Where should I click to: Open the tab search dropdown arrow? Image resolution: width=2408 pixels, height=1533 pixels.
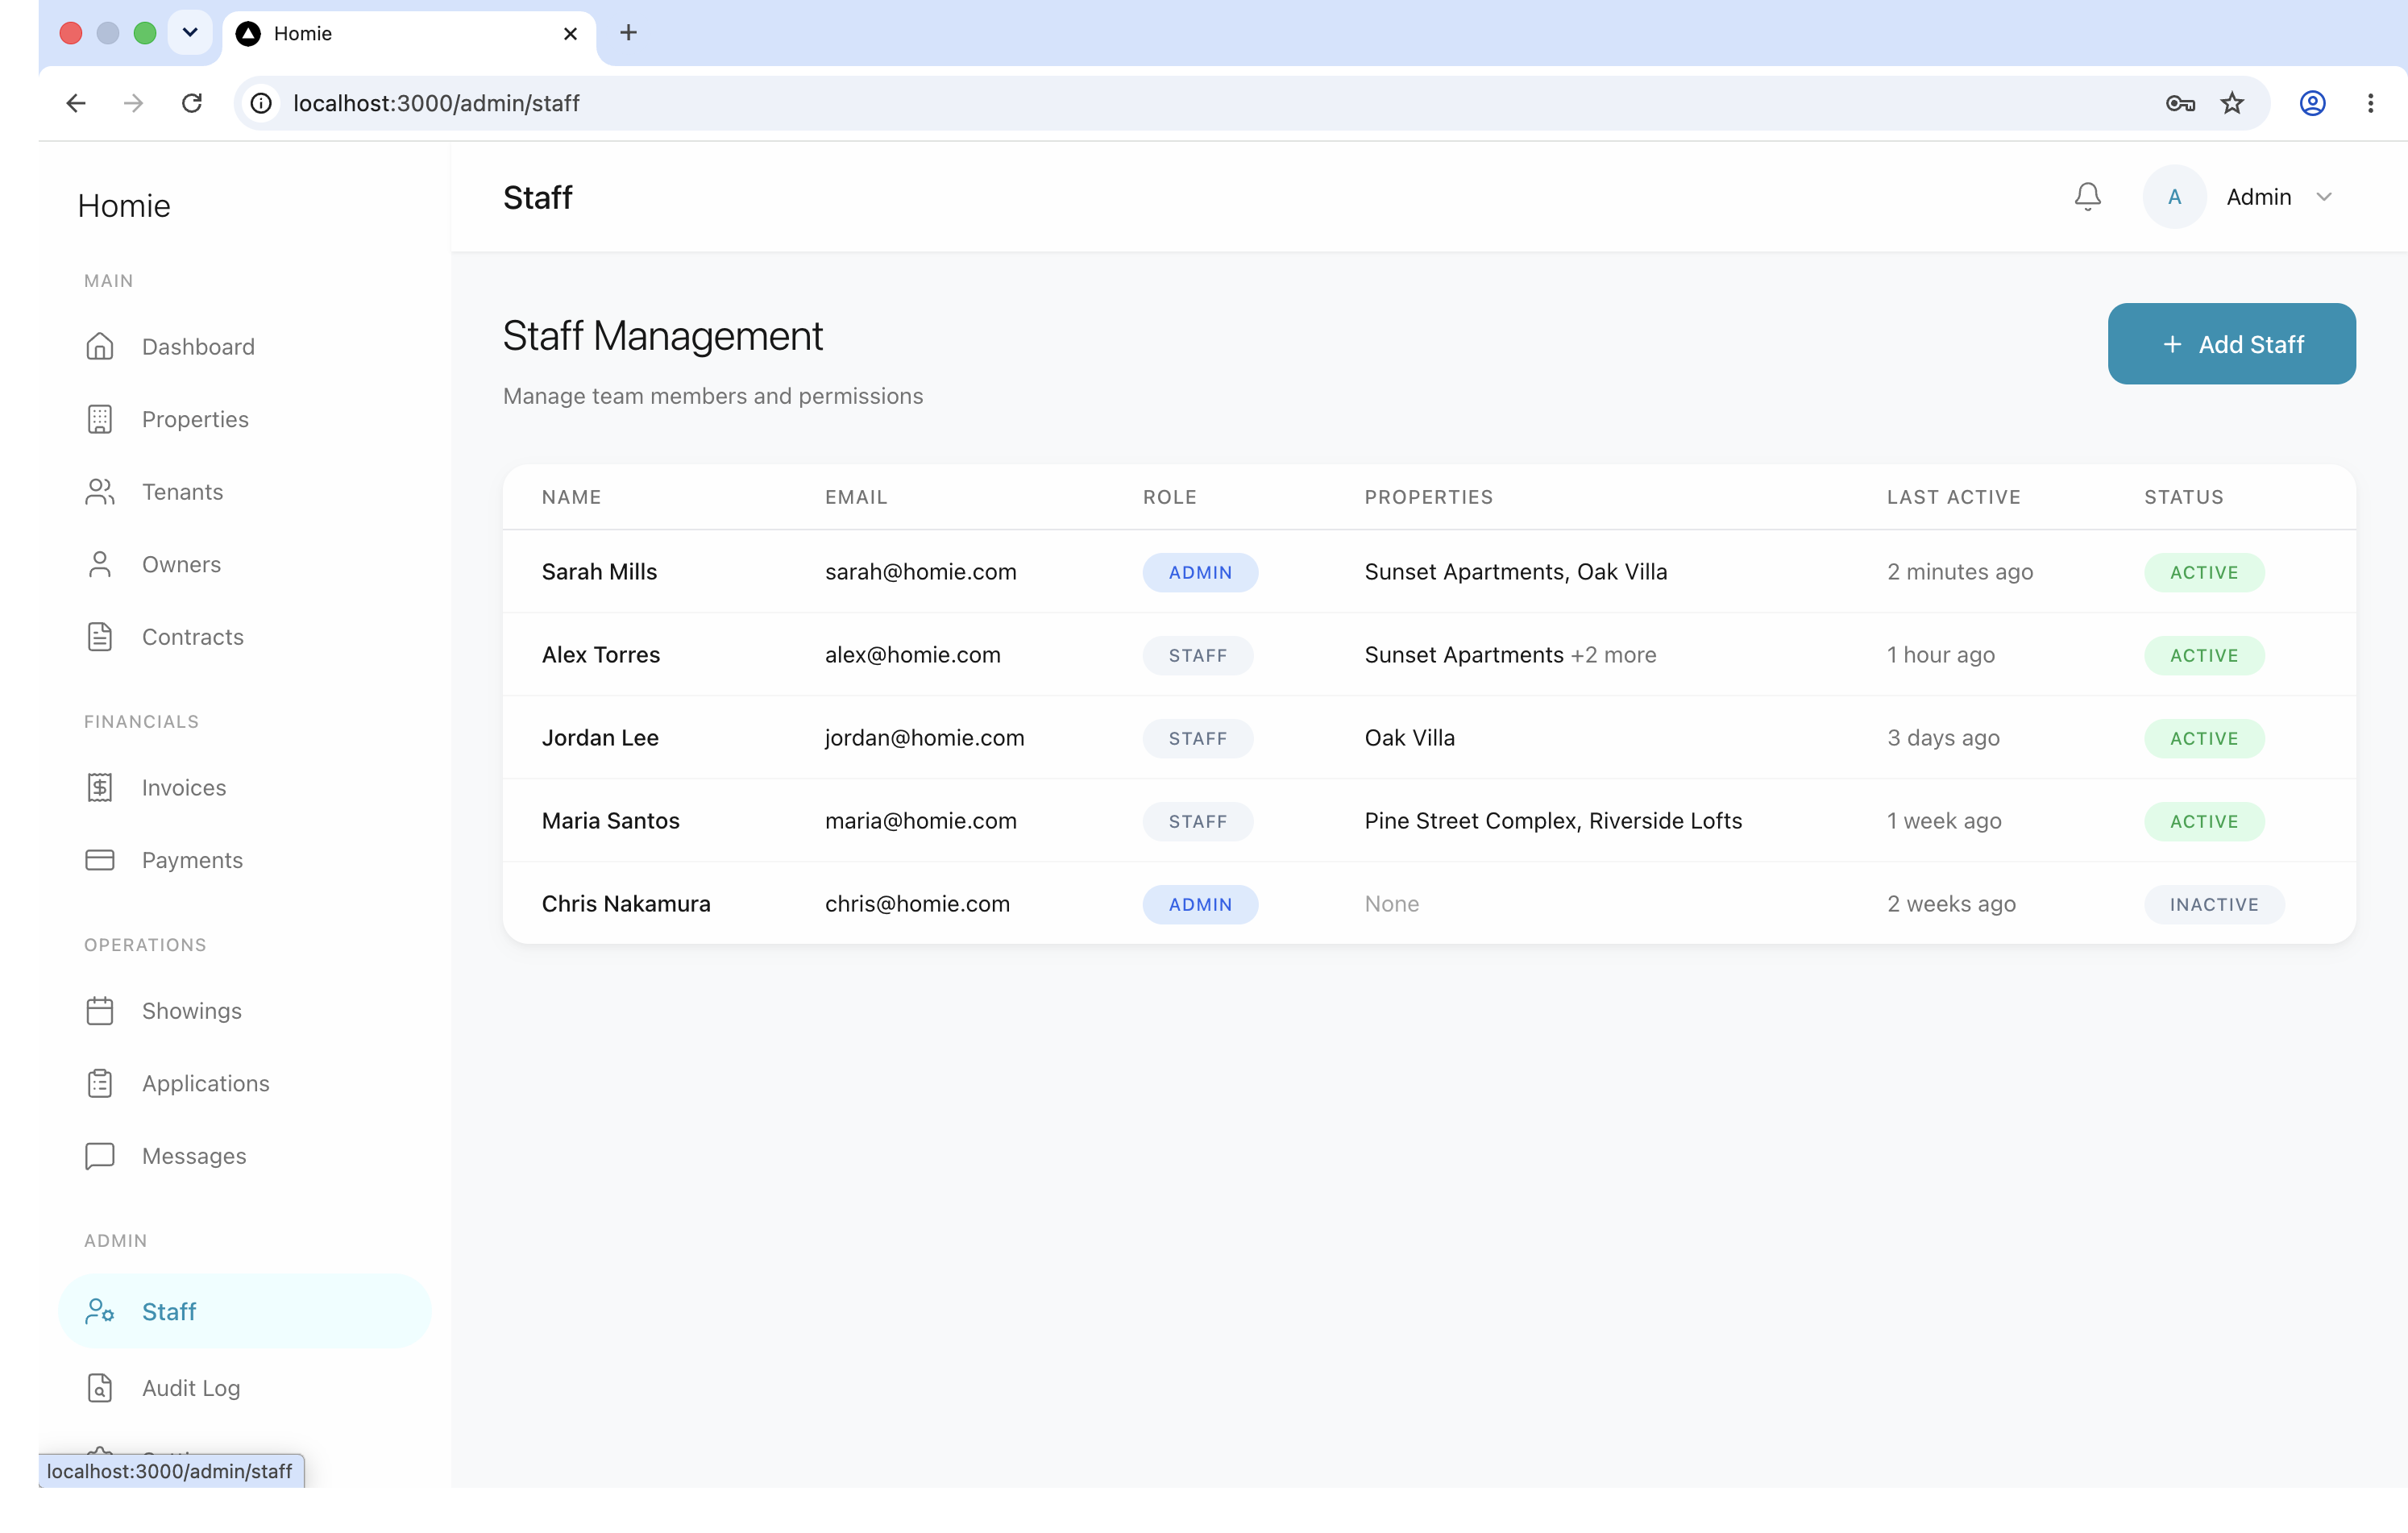(190, 33)
